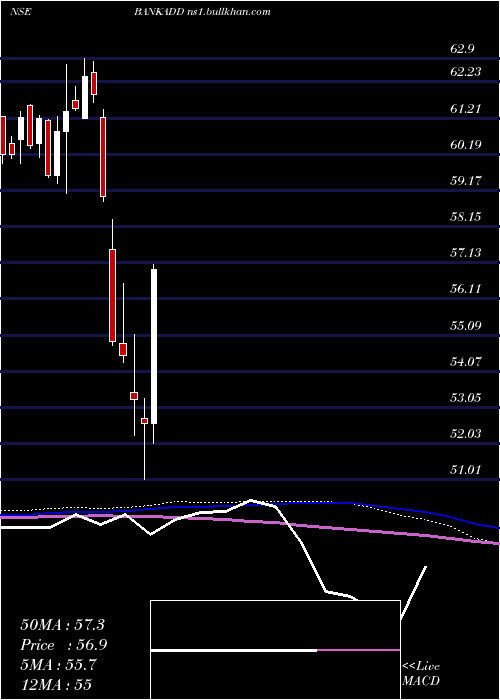The image size is (500, 700).
Task: Click the 55.09 price axis label
Action: (x=466, y=325)
